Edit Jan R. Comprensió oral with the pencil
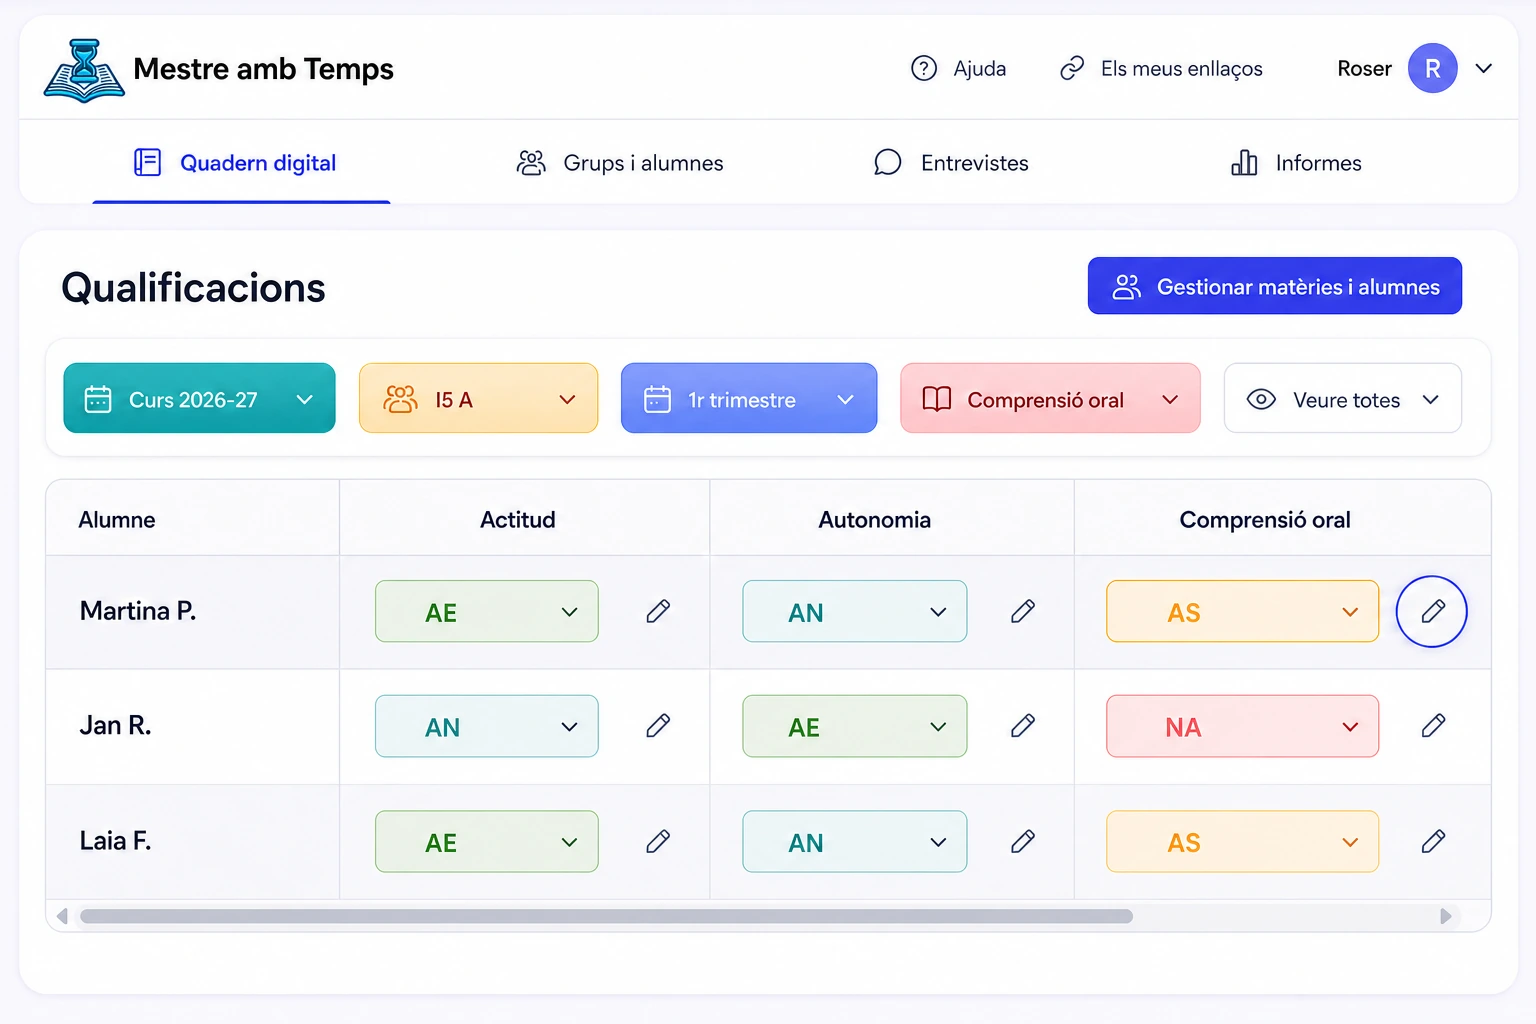This screenshot has width=1536, height=1024. [x=1433, y=726]
